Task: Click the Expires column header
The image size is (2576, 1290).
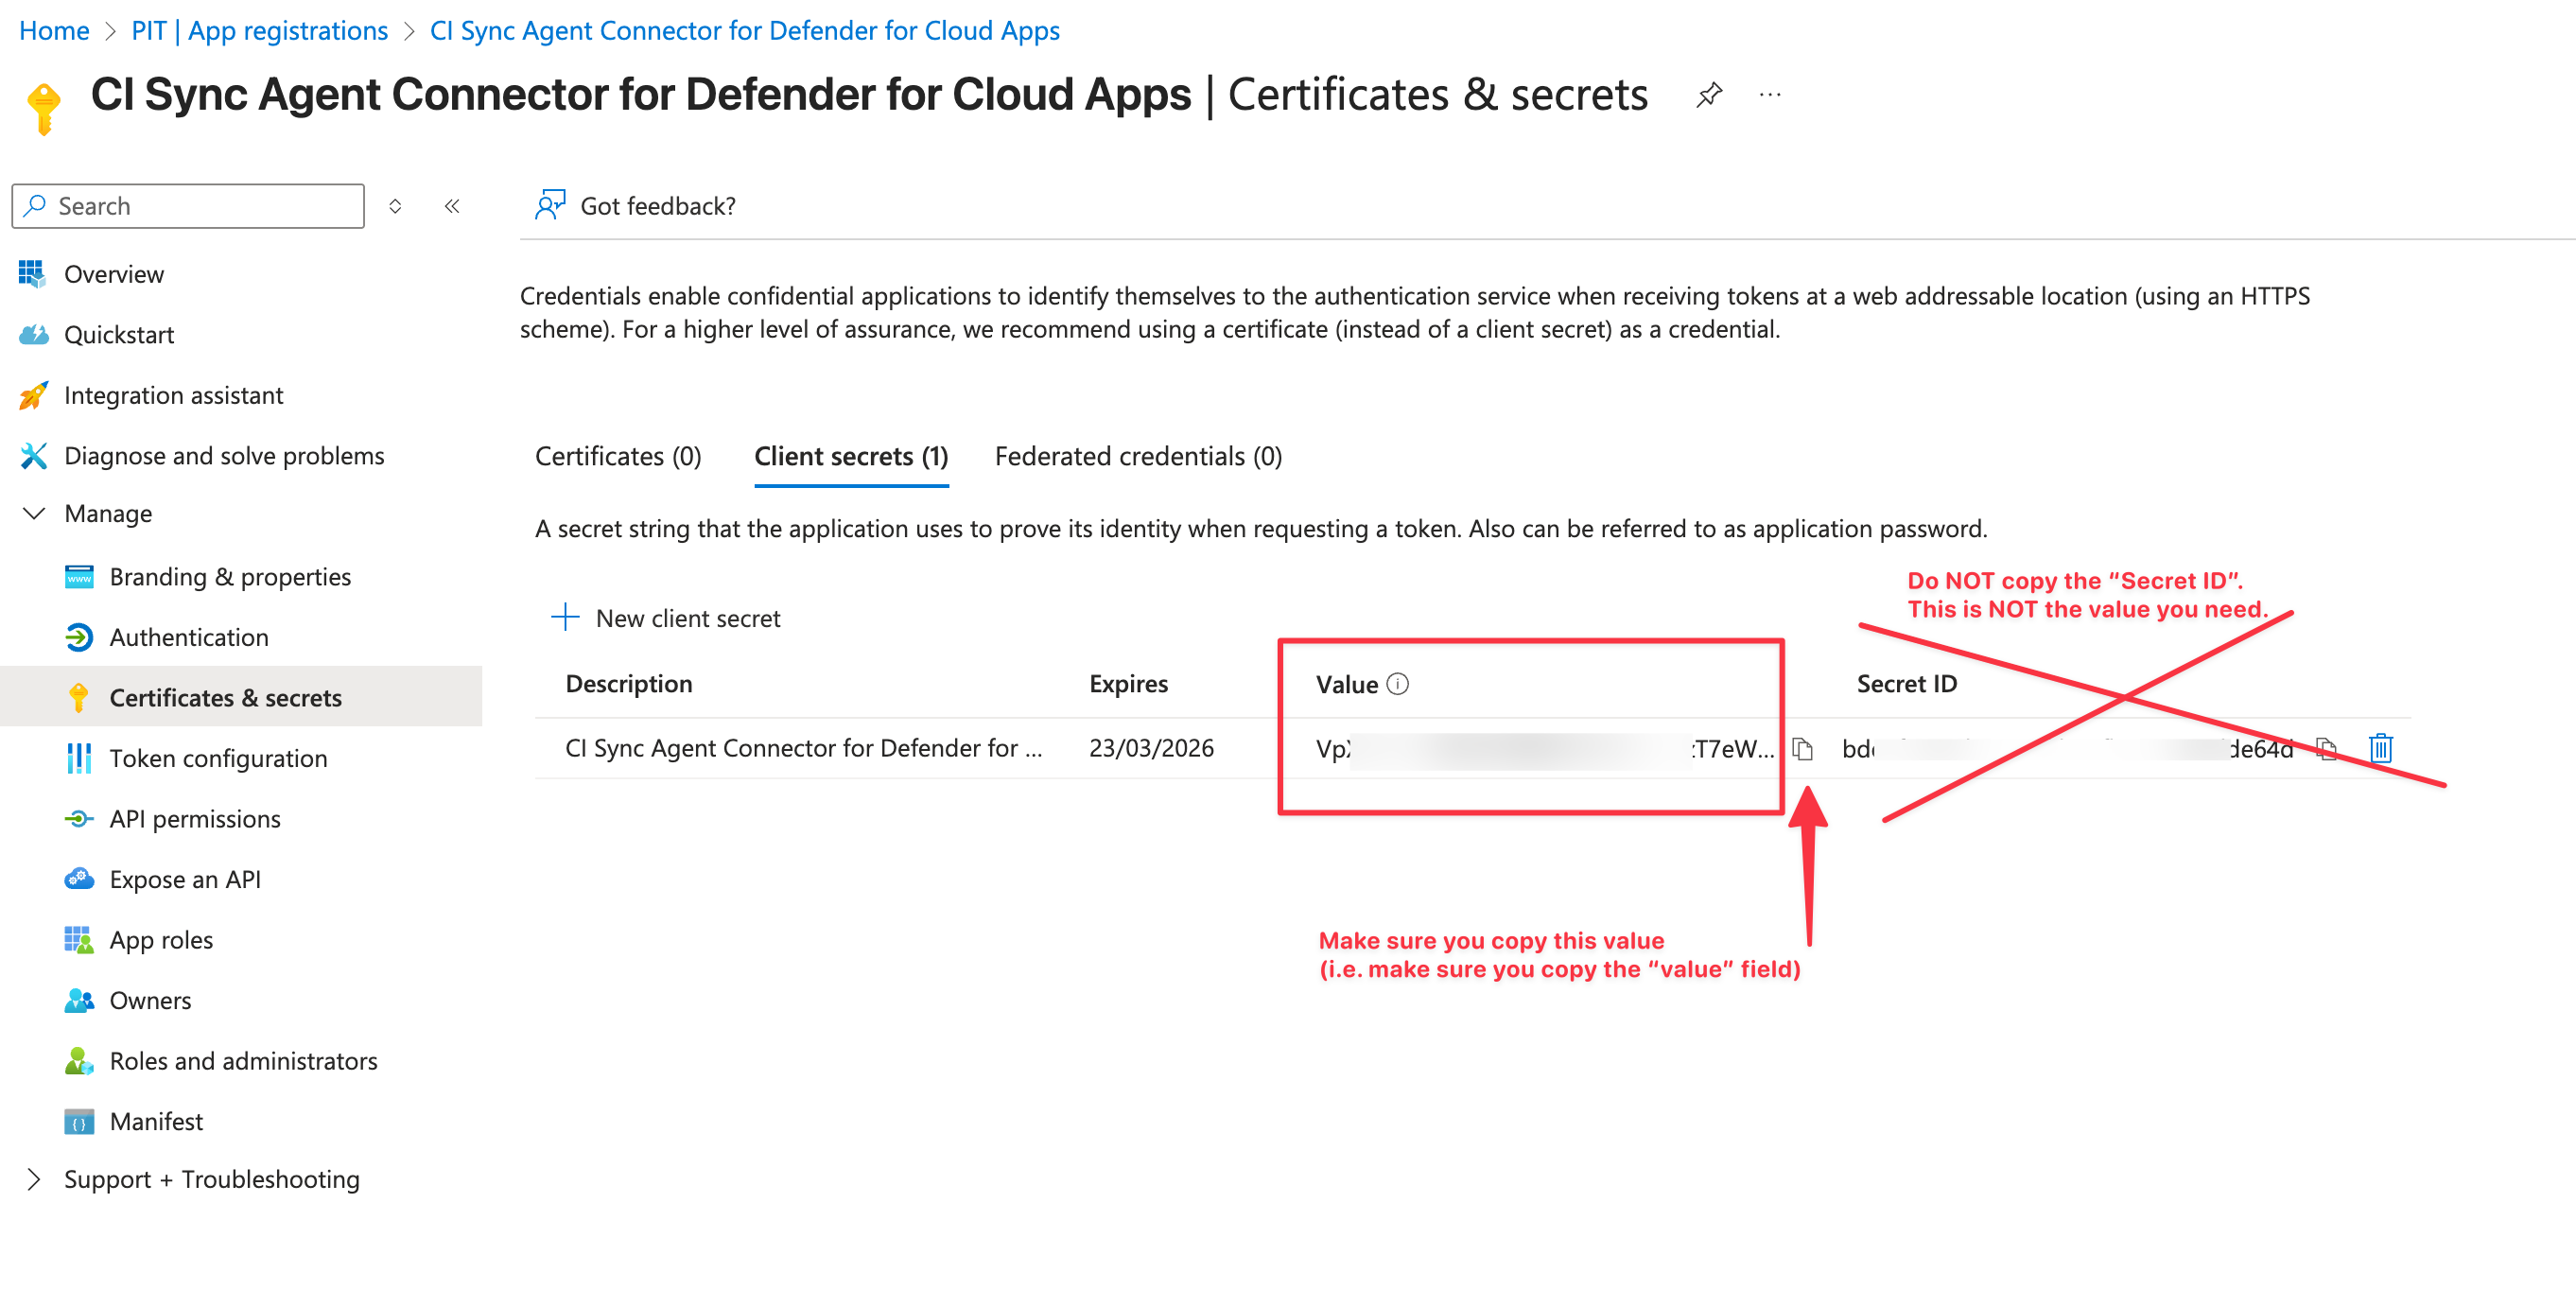Action: point(1128,684)
